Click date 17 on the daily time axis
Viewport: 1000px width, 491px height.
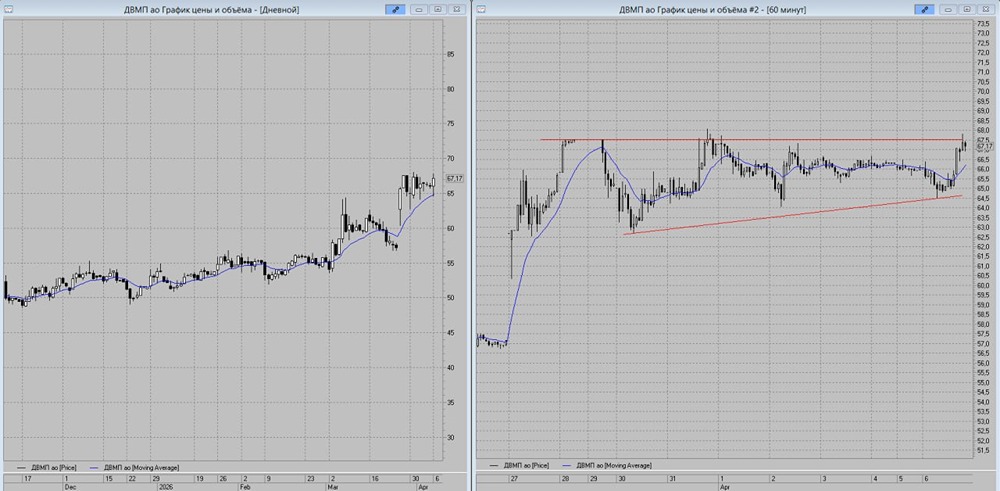tap(27, 478)
